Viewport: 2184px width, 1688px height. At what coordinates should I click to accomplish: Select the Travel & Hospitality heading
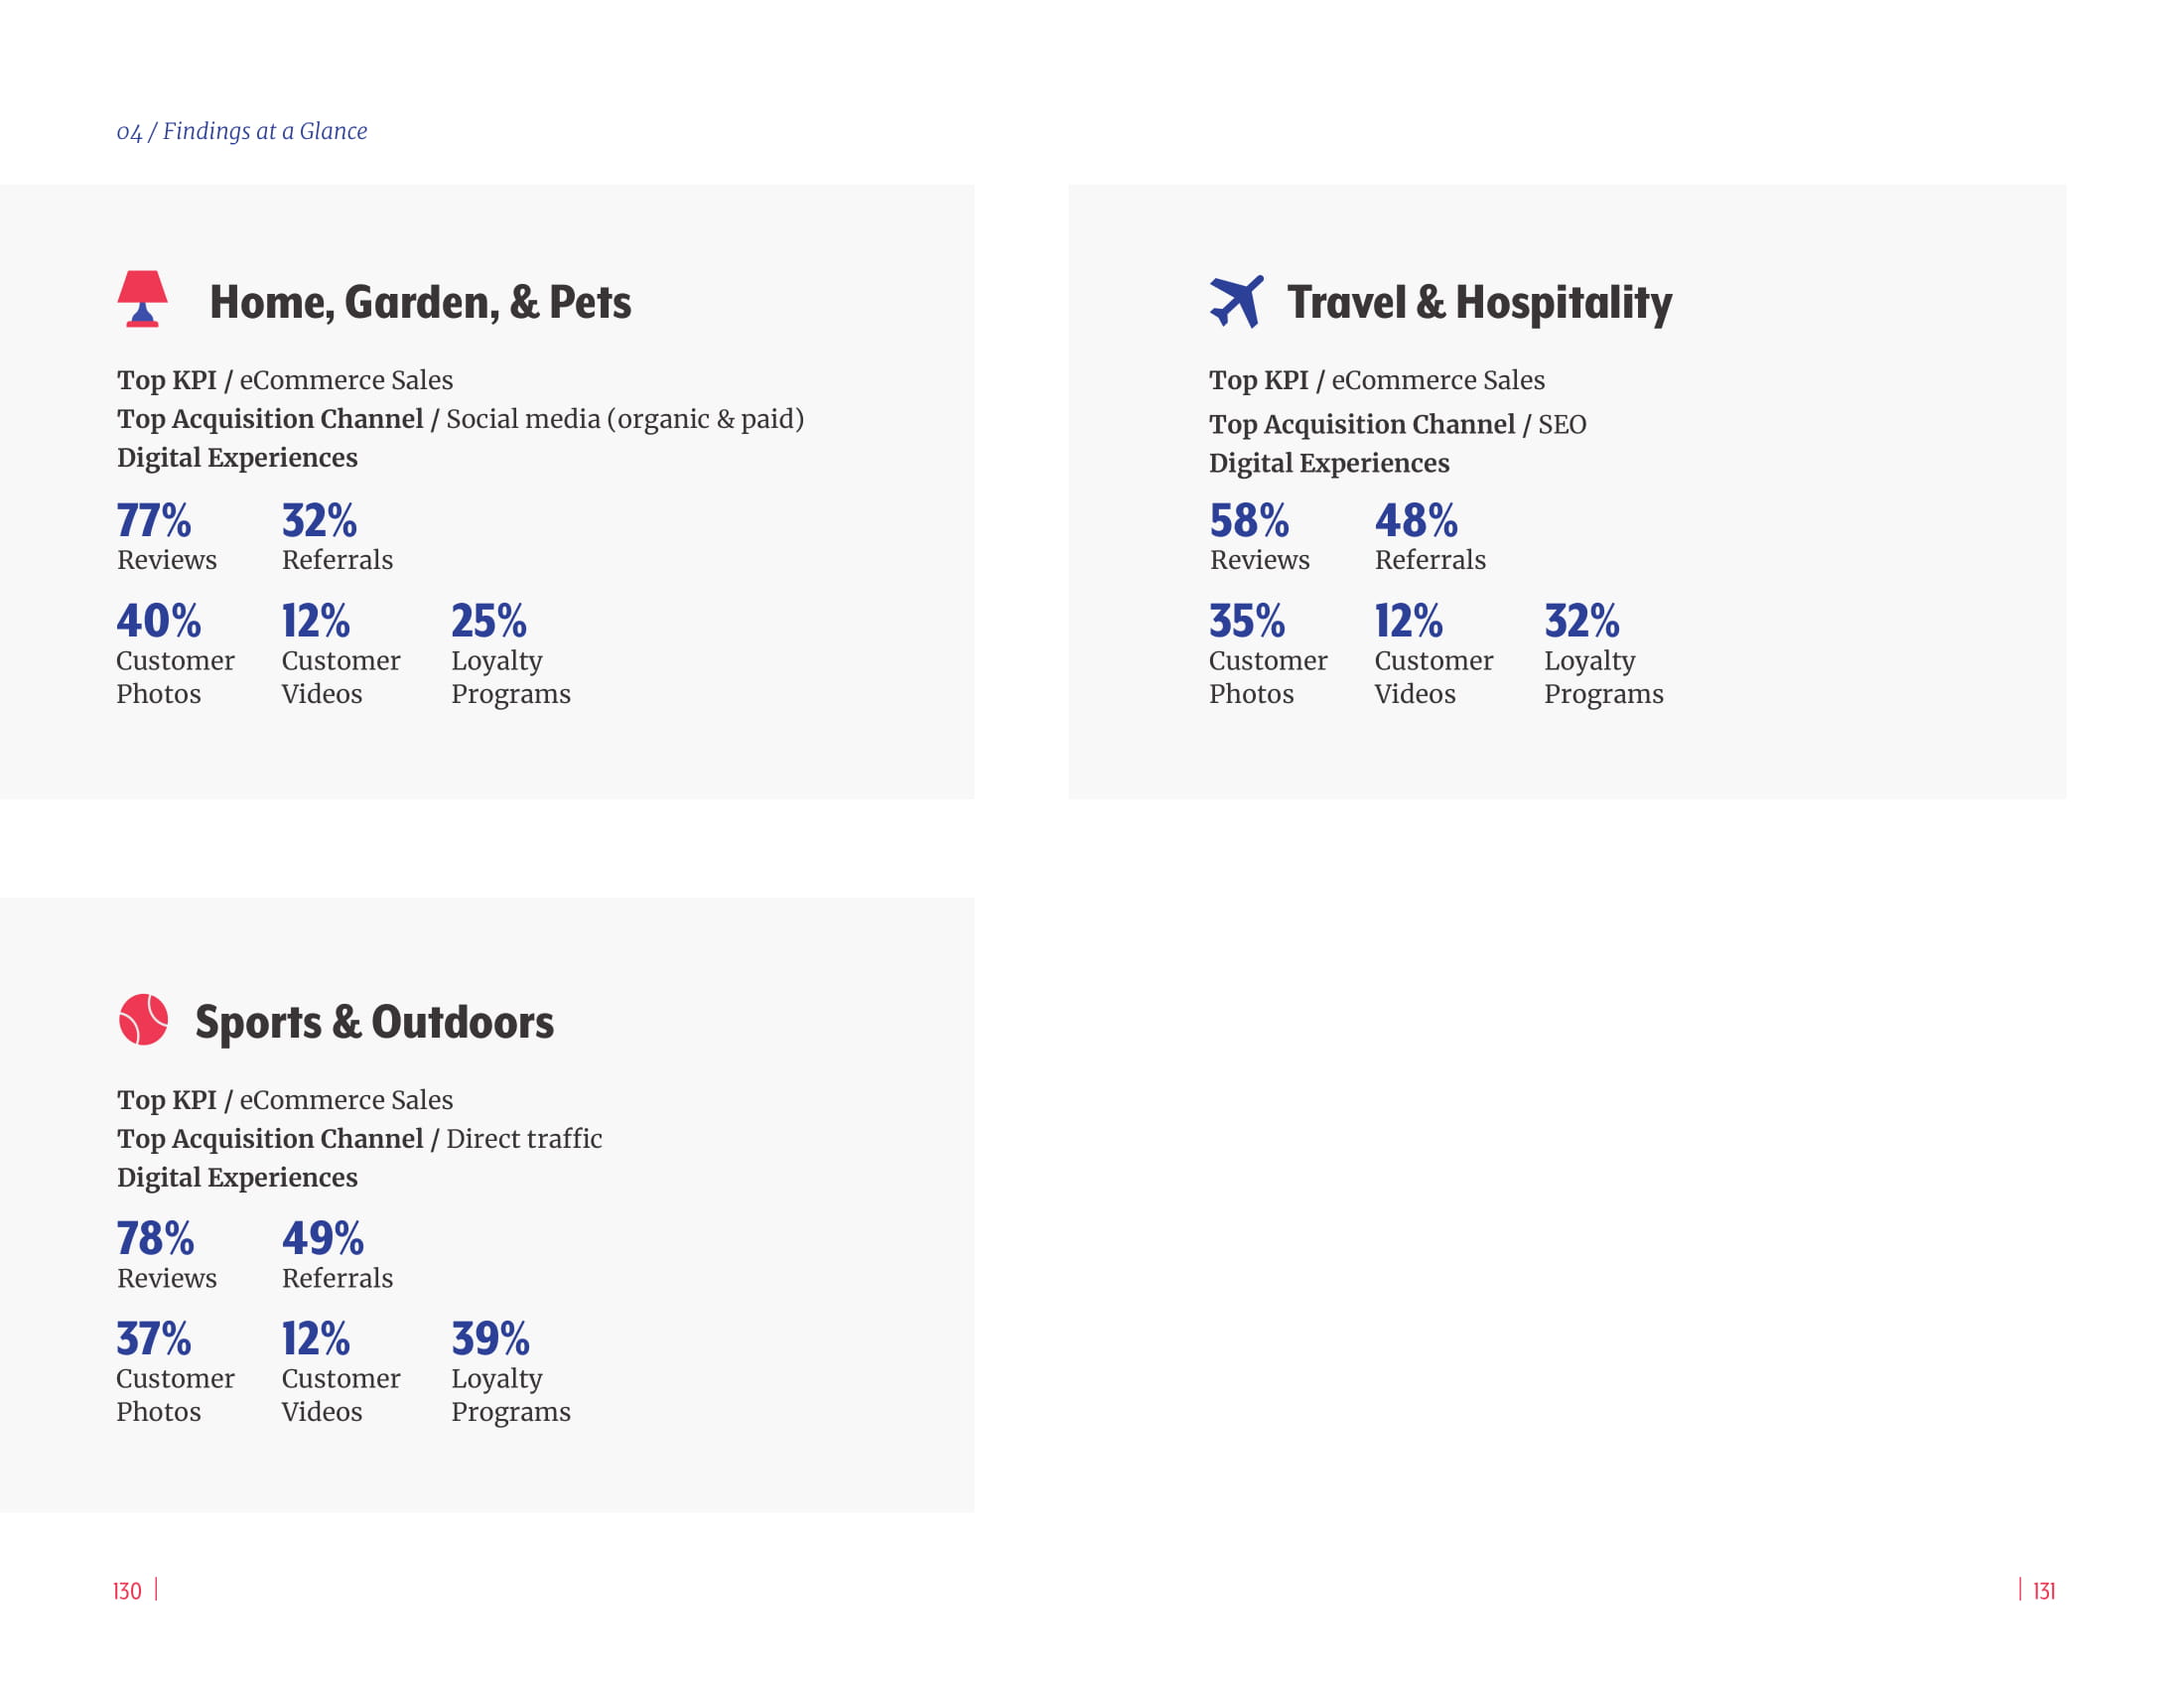point(1479,302)
